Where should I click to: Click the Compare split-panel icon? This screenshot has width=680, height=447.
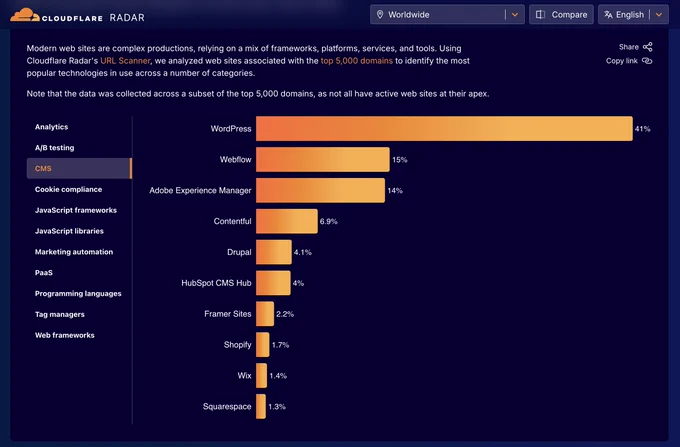point(540,15)
